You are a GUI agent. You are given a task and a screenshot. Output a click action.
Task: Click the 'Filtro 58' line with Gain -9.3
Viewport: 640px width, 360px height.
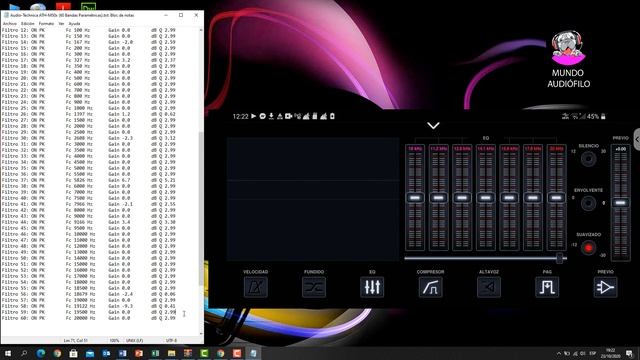[89, 306]
